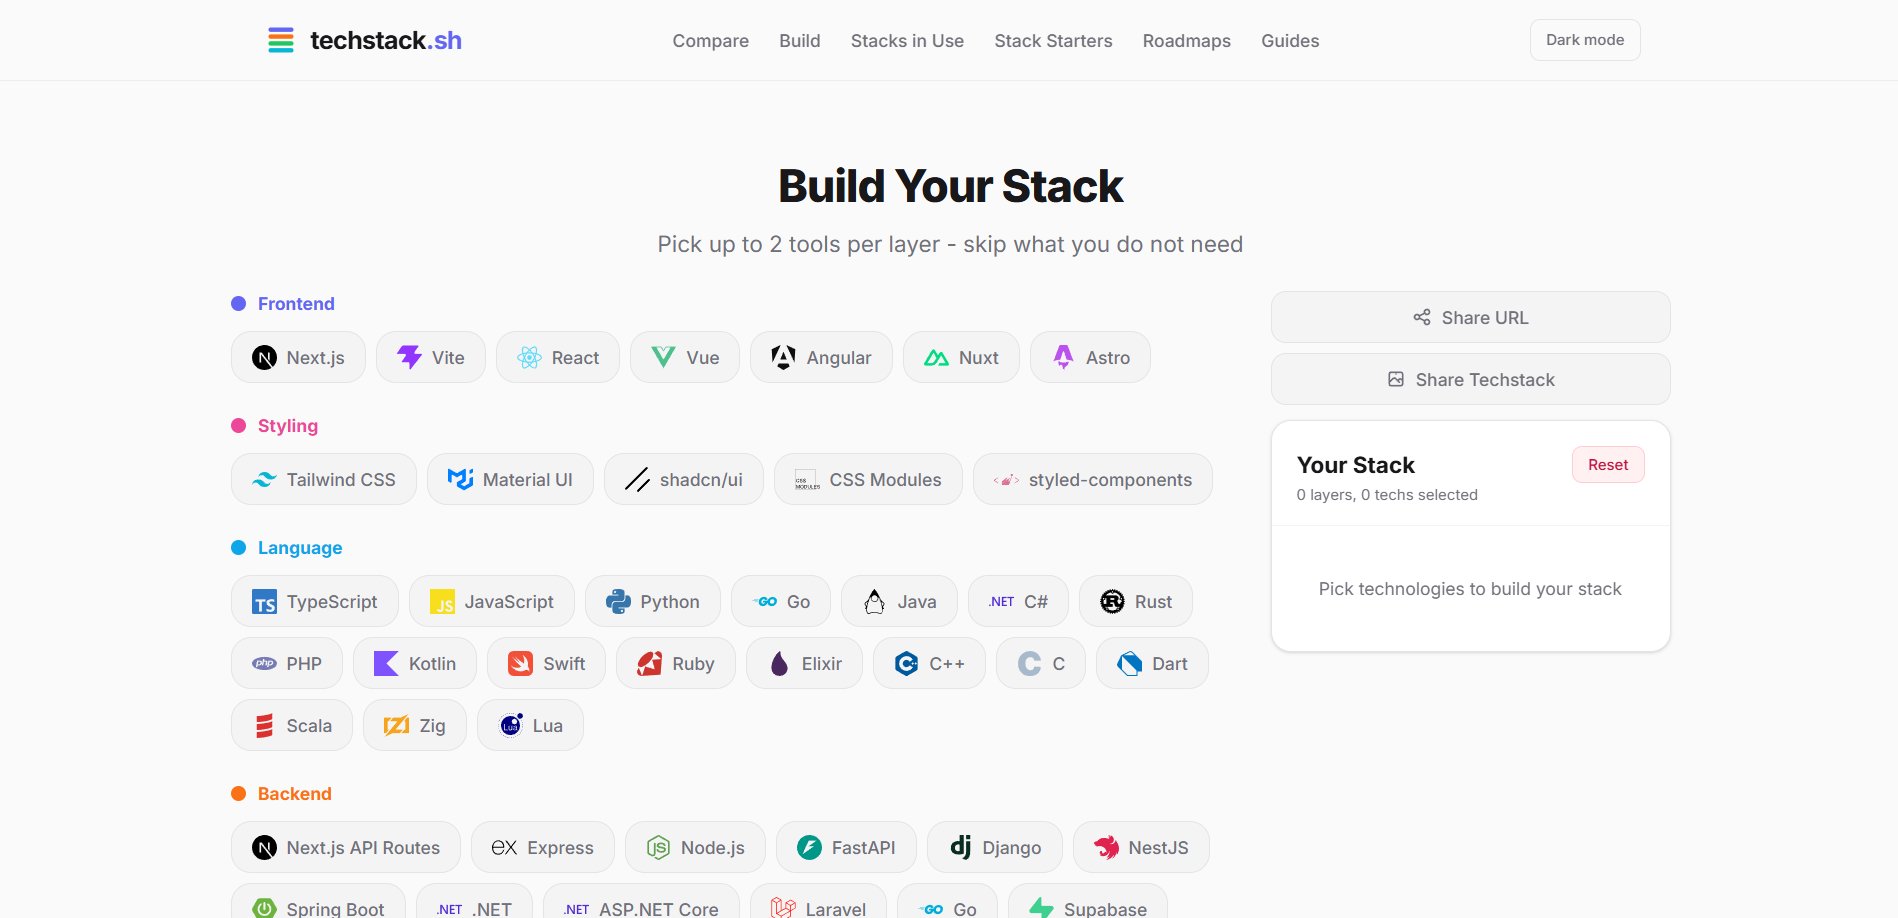Screen dimensions: 1898x918
Task: Choose the Astro framework
Action: pyautogui.click(x=1089, y=357)
